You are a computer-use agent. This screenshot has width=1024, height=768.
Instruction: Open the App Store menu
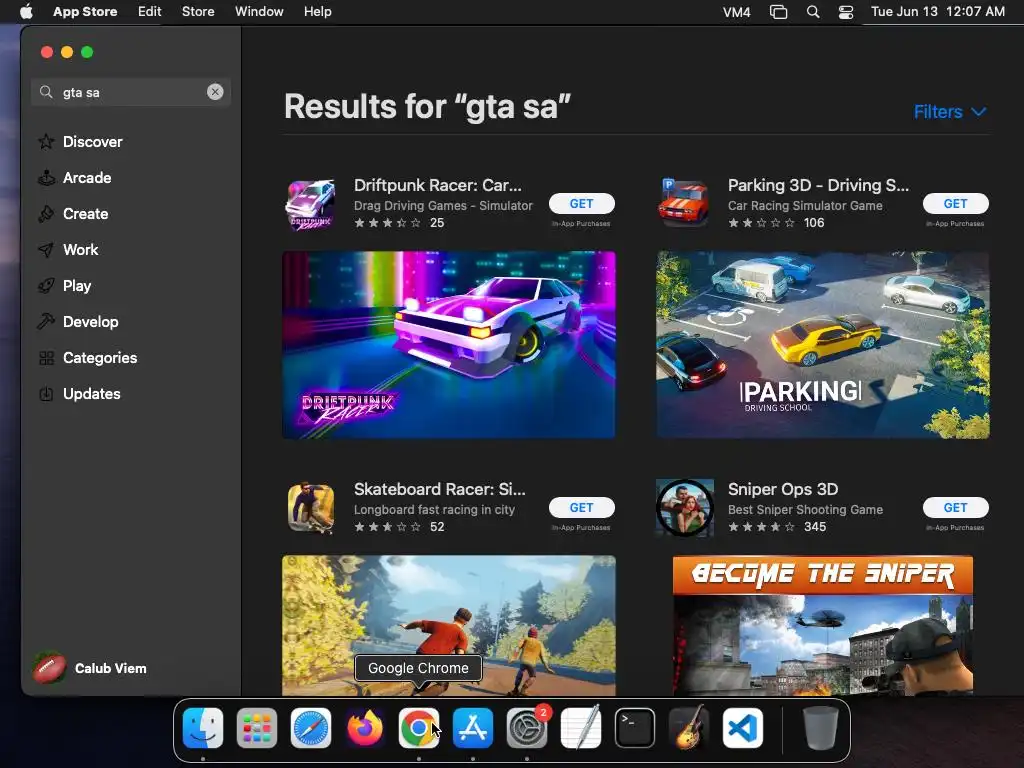[x=85, y=12]
